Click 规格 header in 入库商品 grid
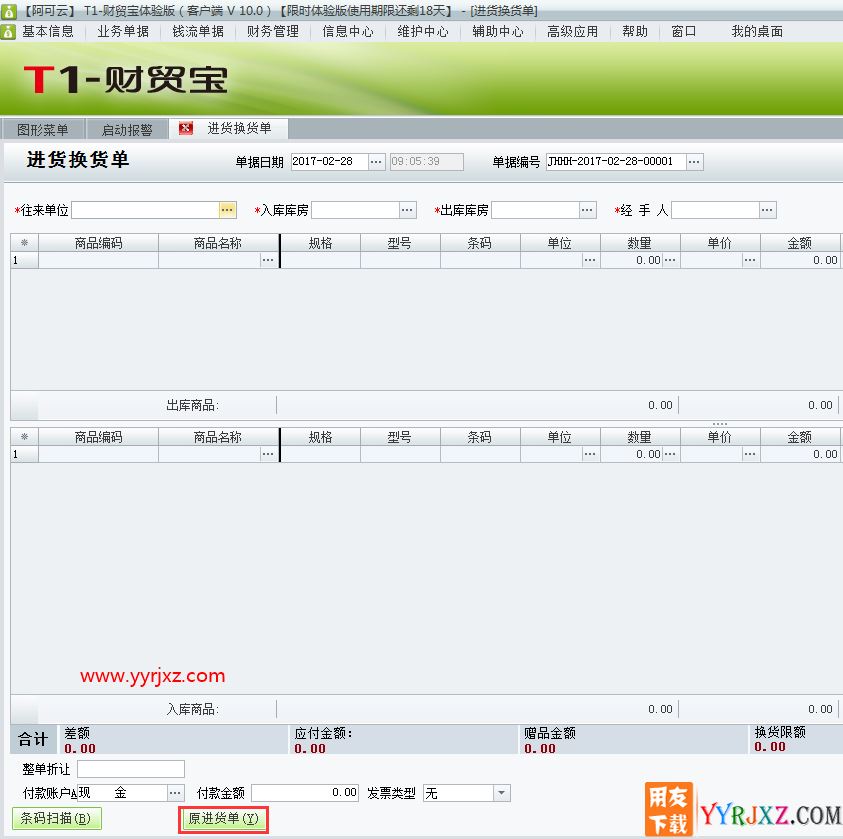843x839 pixels. point(320,437)
